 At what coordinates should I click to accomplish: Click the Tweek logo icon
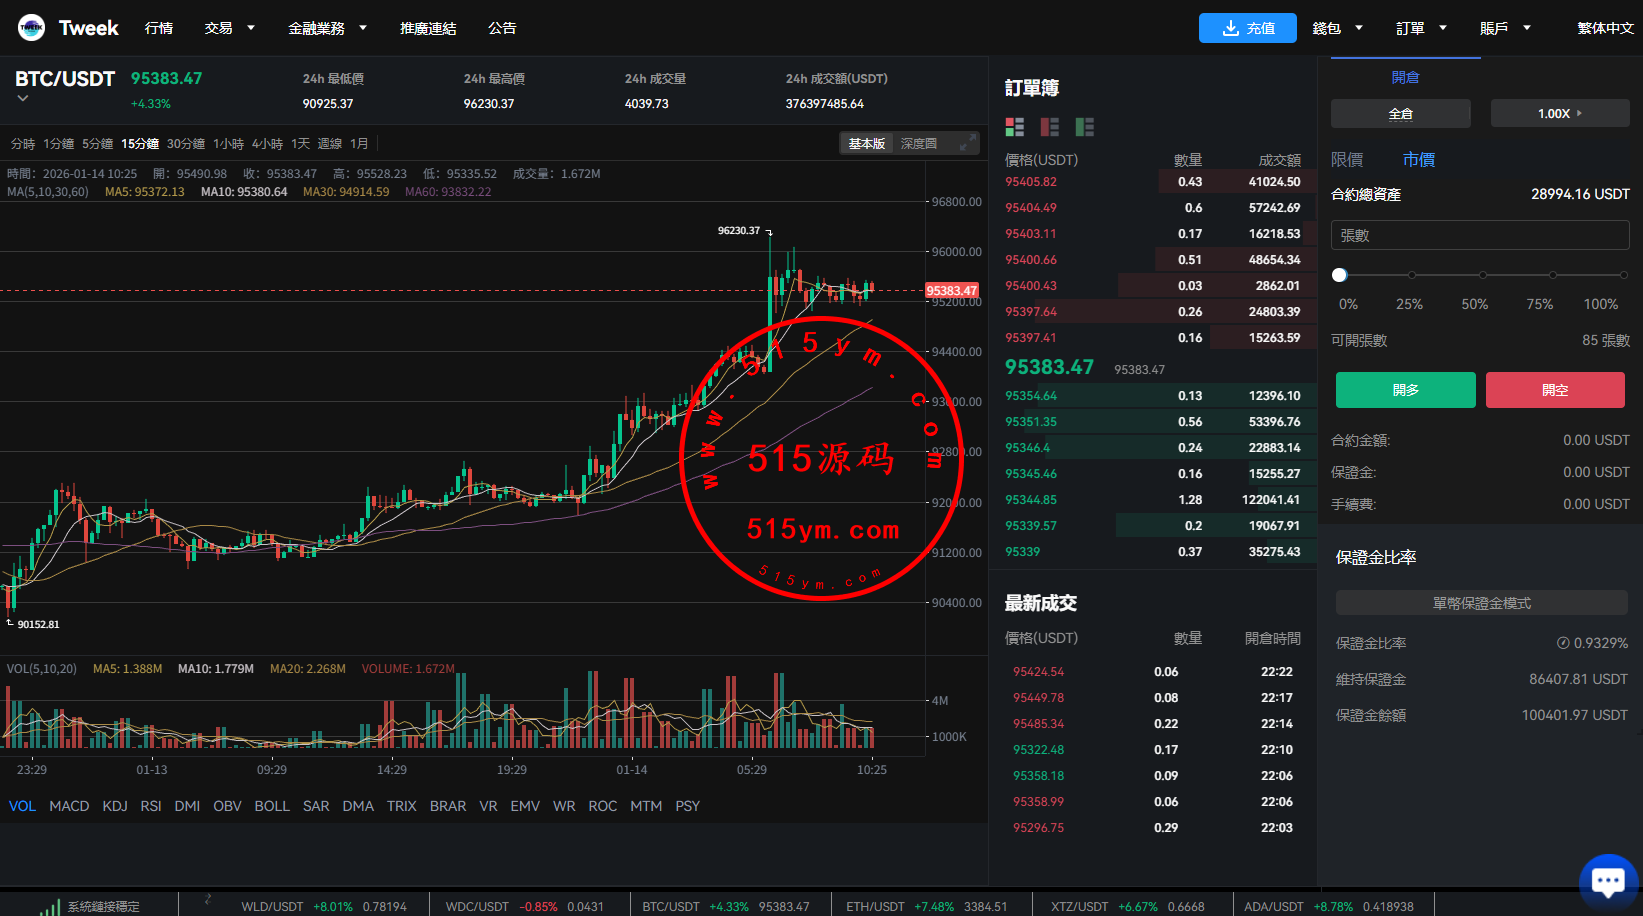pos(31,28)
